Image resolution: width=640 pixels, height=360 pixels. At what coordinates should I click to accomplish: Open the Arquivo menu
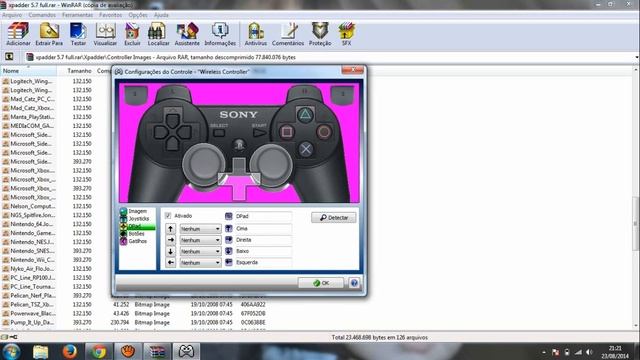12,15
